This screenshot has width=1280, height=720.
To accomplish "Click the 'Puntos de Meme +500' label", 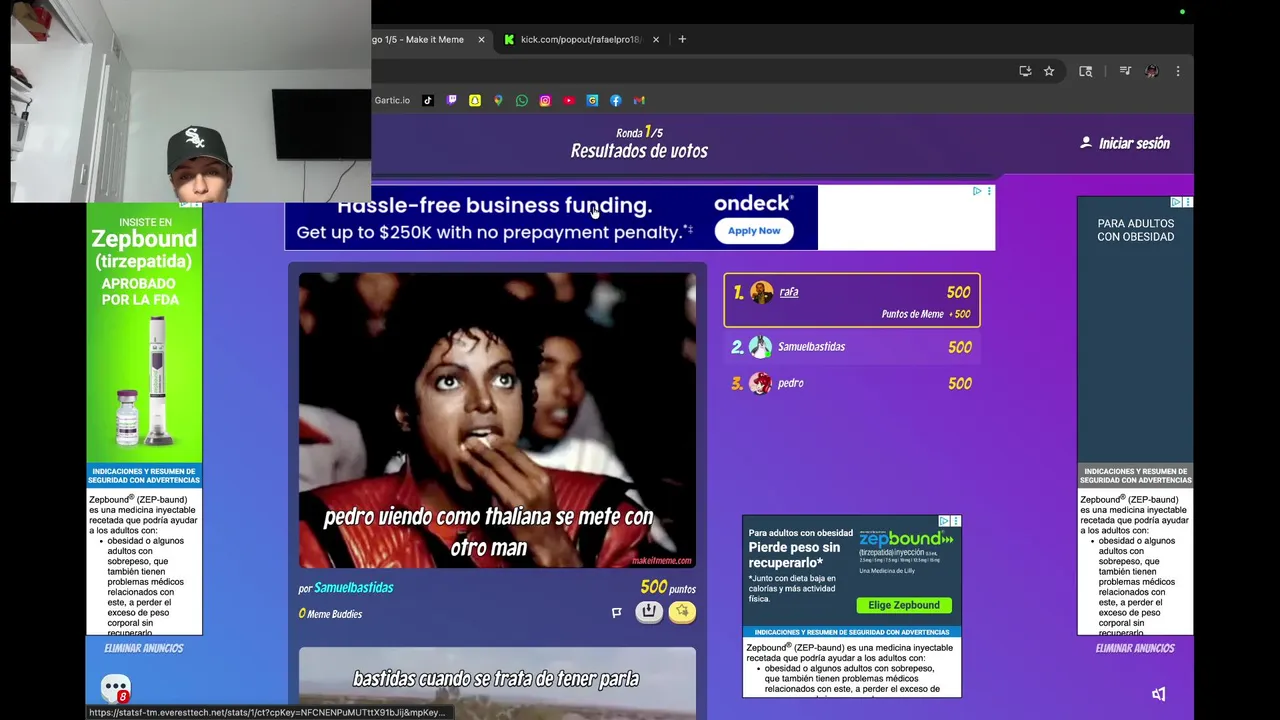I will click(926, 314).
